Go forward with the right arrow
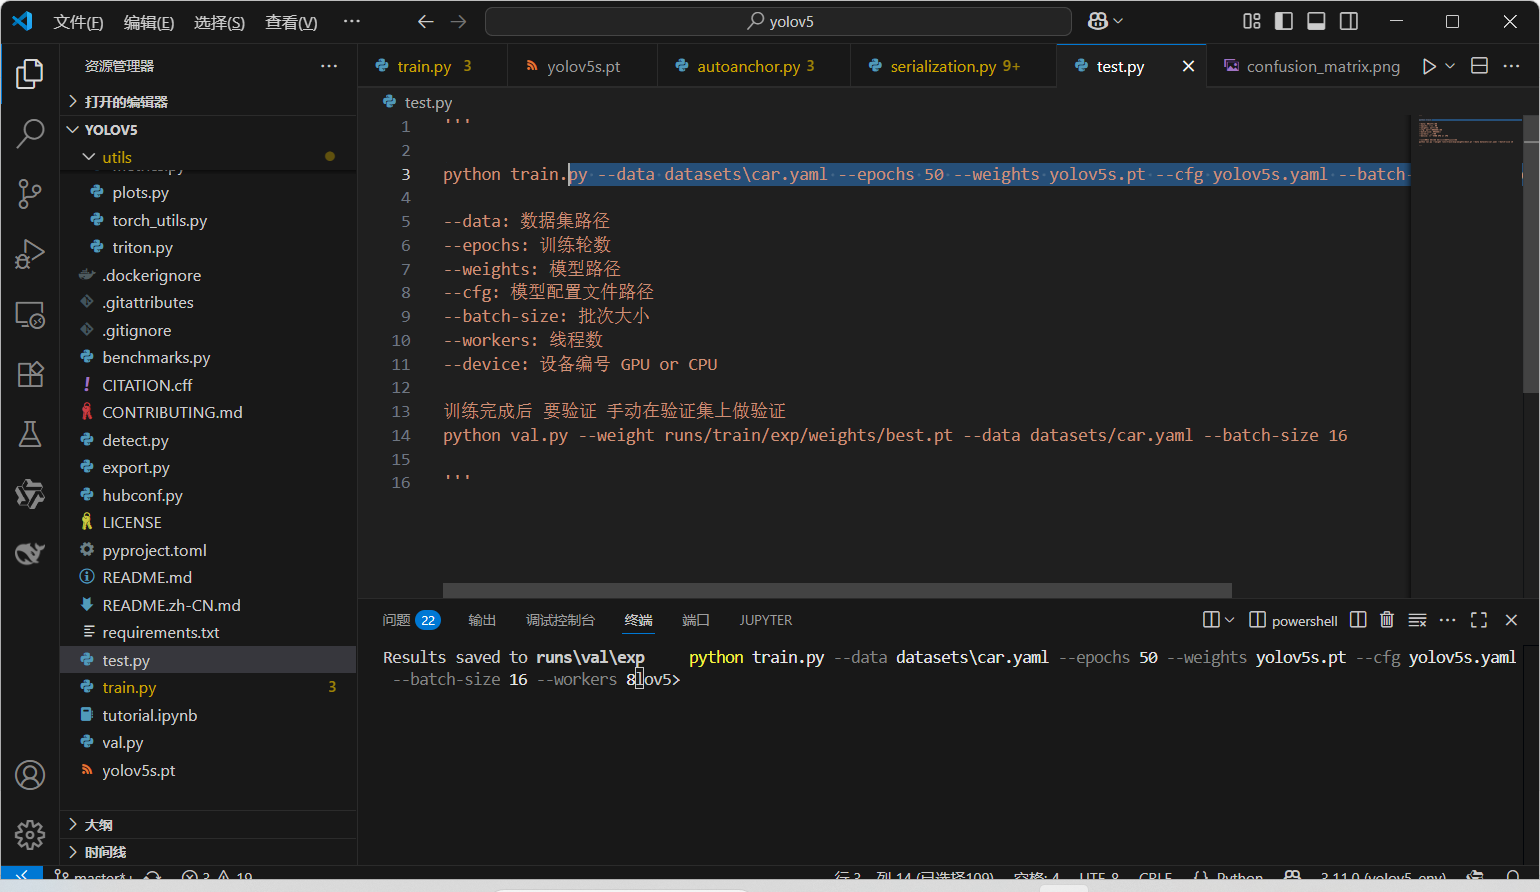This screenshot has height=892, width=1540. (x=458, y=21)
